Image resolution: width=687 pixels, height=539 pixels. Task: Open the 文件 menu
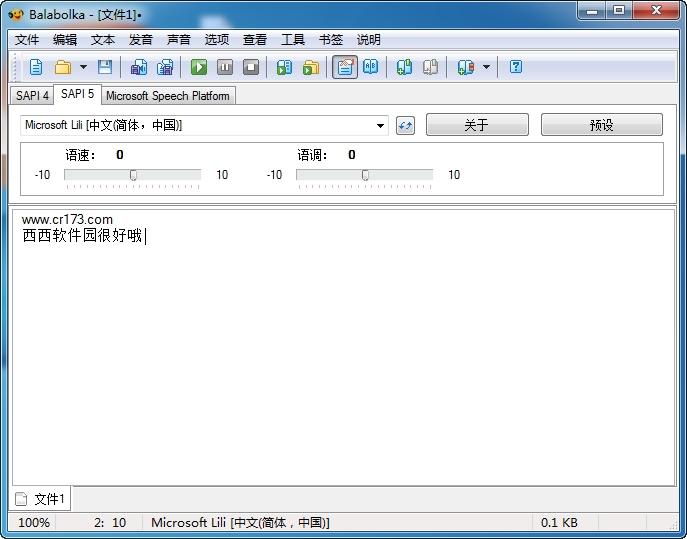point(27,40)
